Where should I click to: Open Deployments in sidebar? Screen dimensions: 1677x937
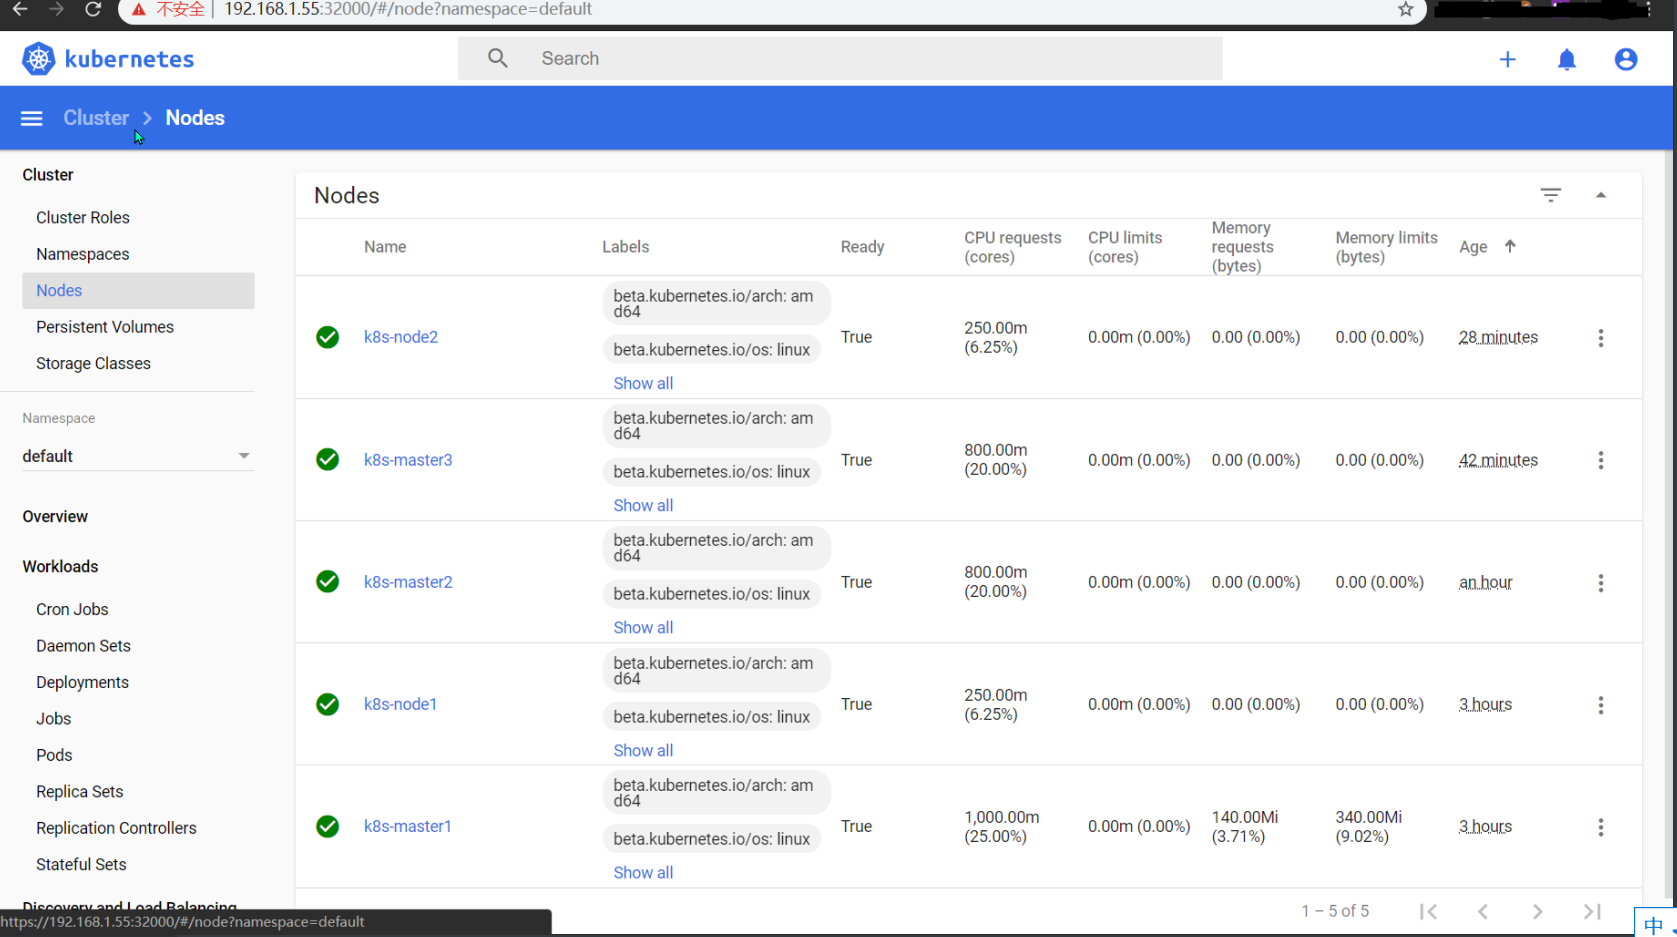coord(82,682)
